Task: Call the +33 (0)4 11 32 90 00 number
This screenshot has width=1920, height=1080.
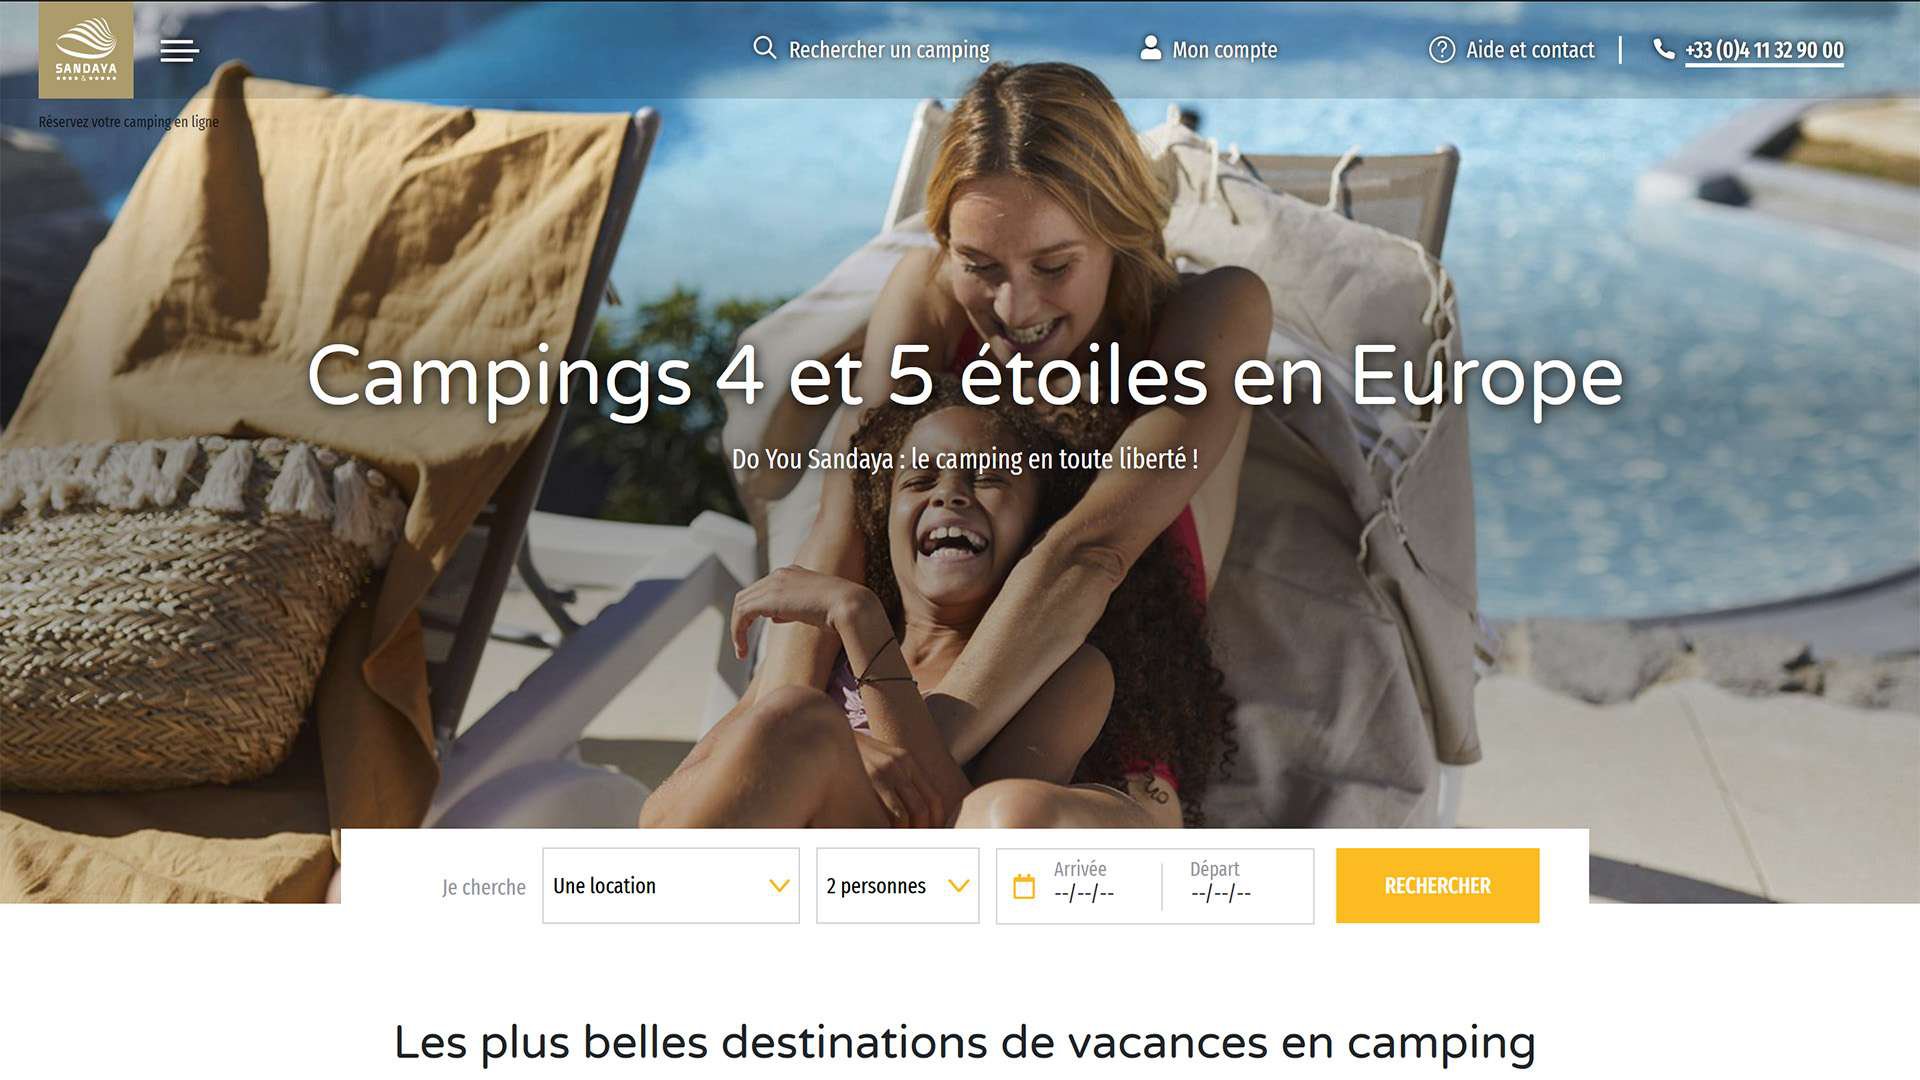Action: pyautogui.click(x=1764, y=50)
